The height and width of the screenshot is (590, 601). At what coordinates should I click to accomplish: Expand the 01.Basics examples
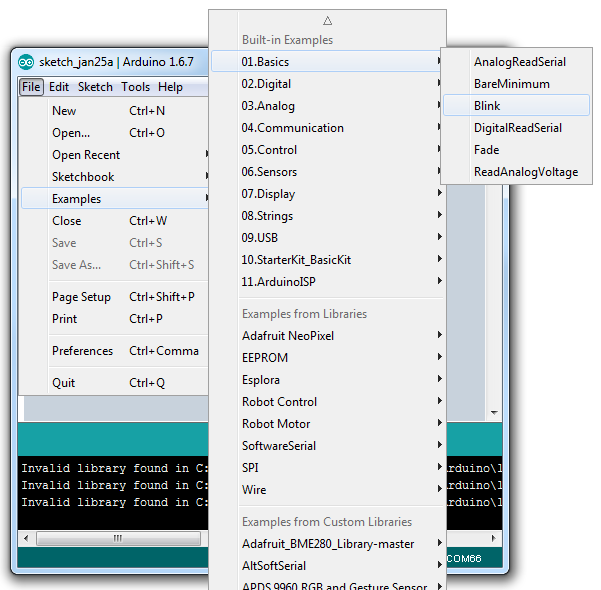pos(327,61)
